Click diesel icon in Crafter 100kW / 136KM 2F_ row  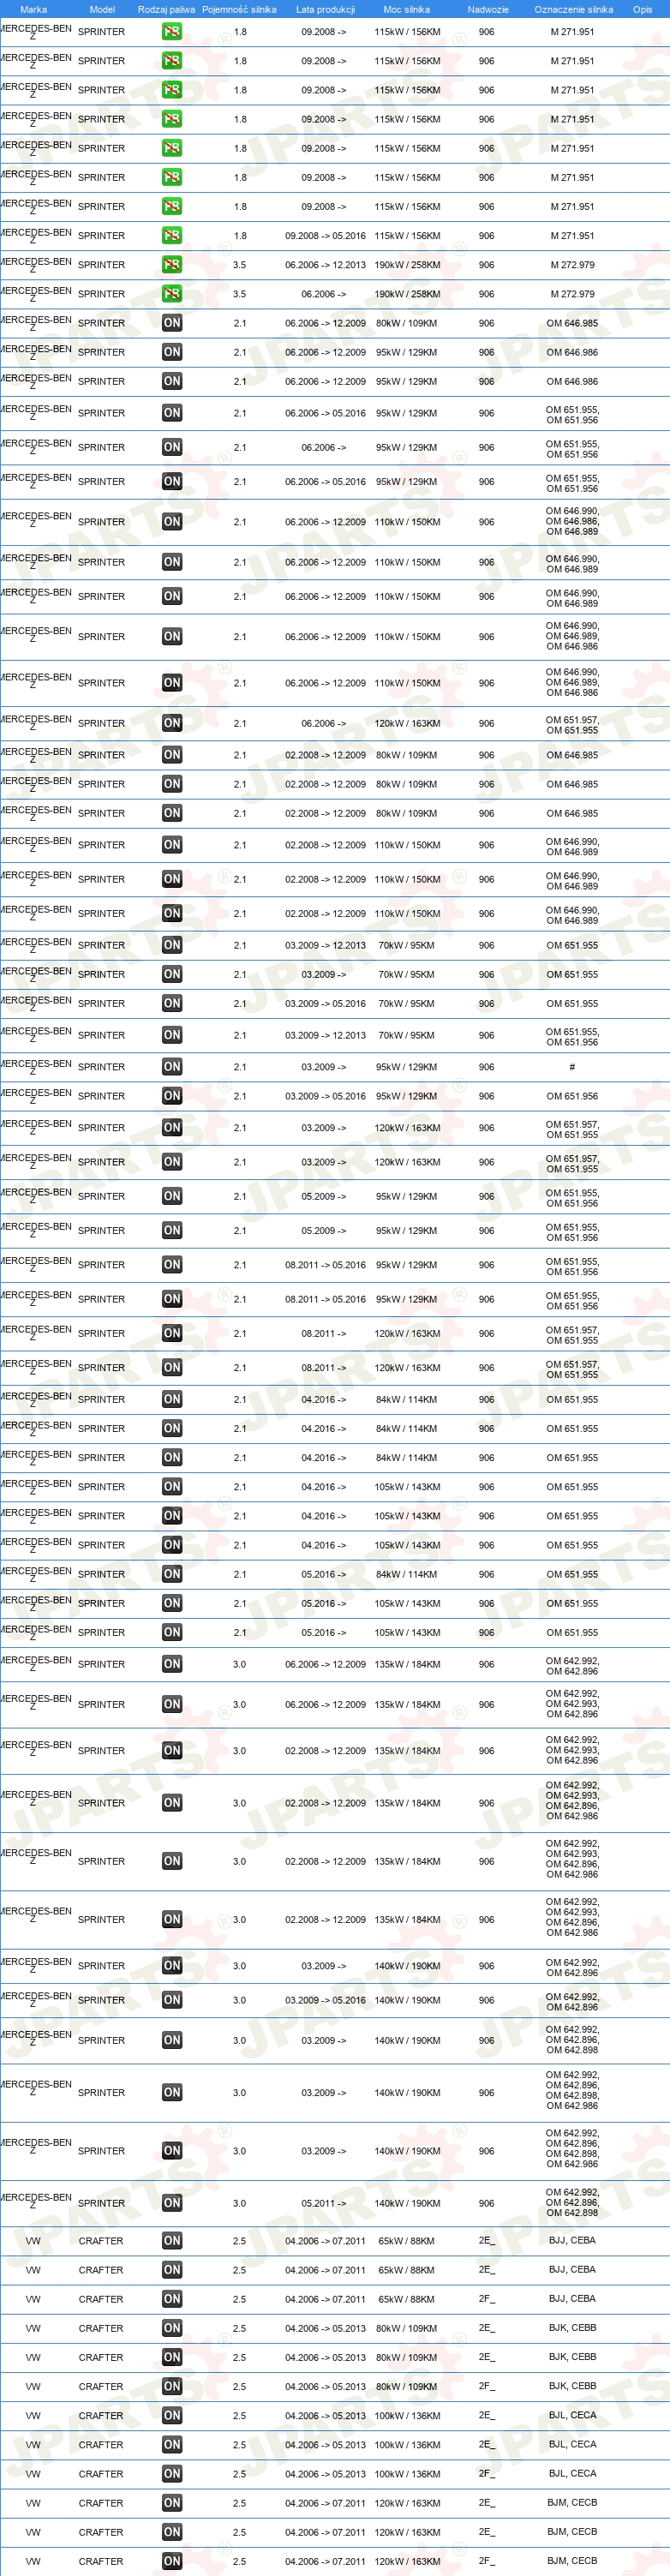[172, 2474]
